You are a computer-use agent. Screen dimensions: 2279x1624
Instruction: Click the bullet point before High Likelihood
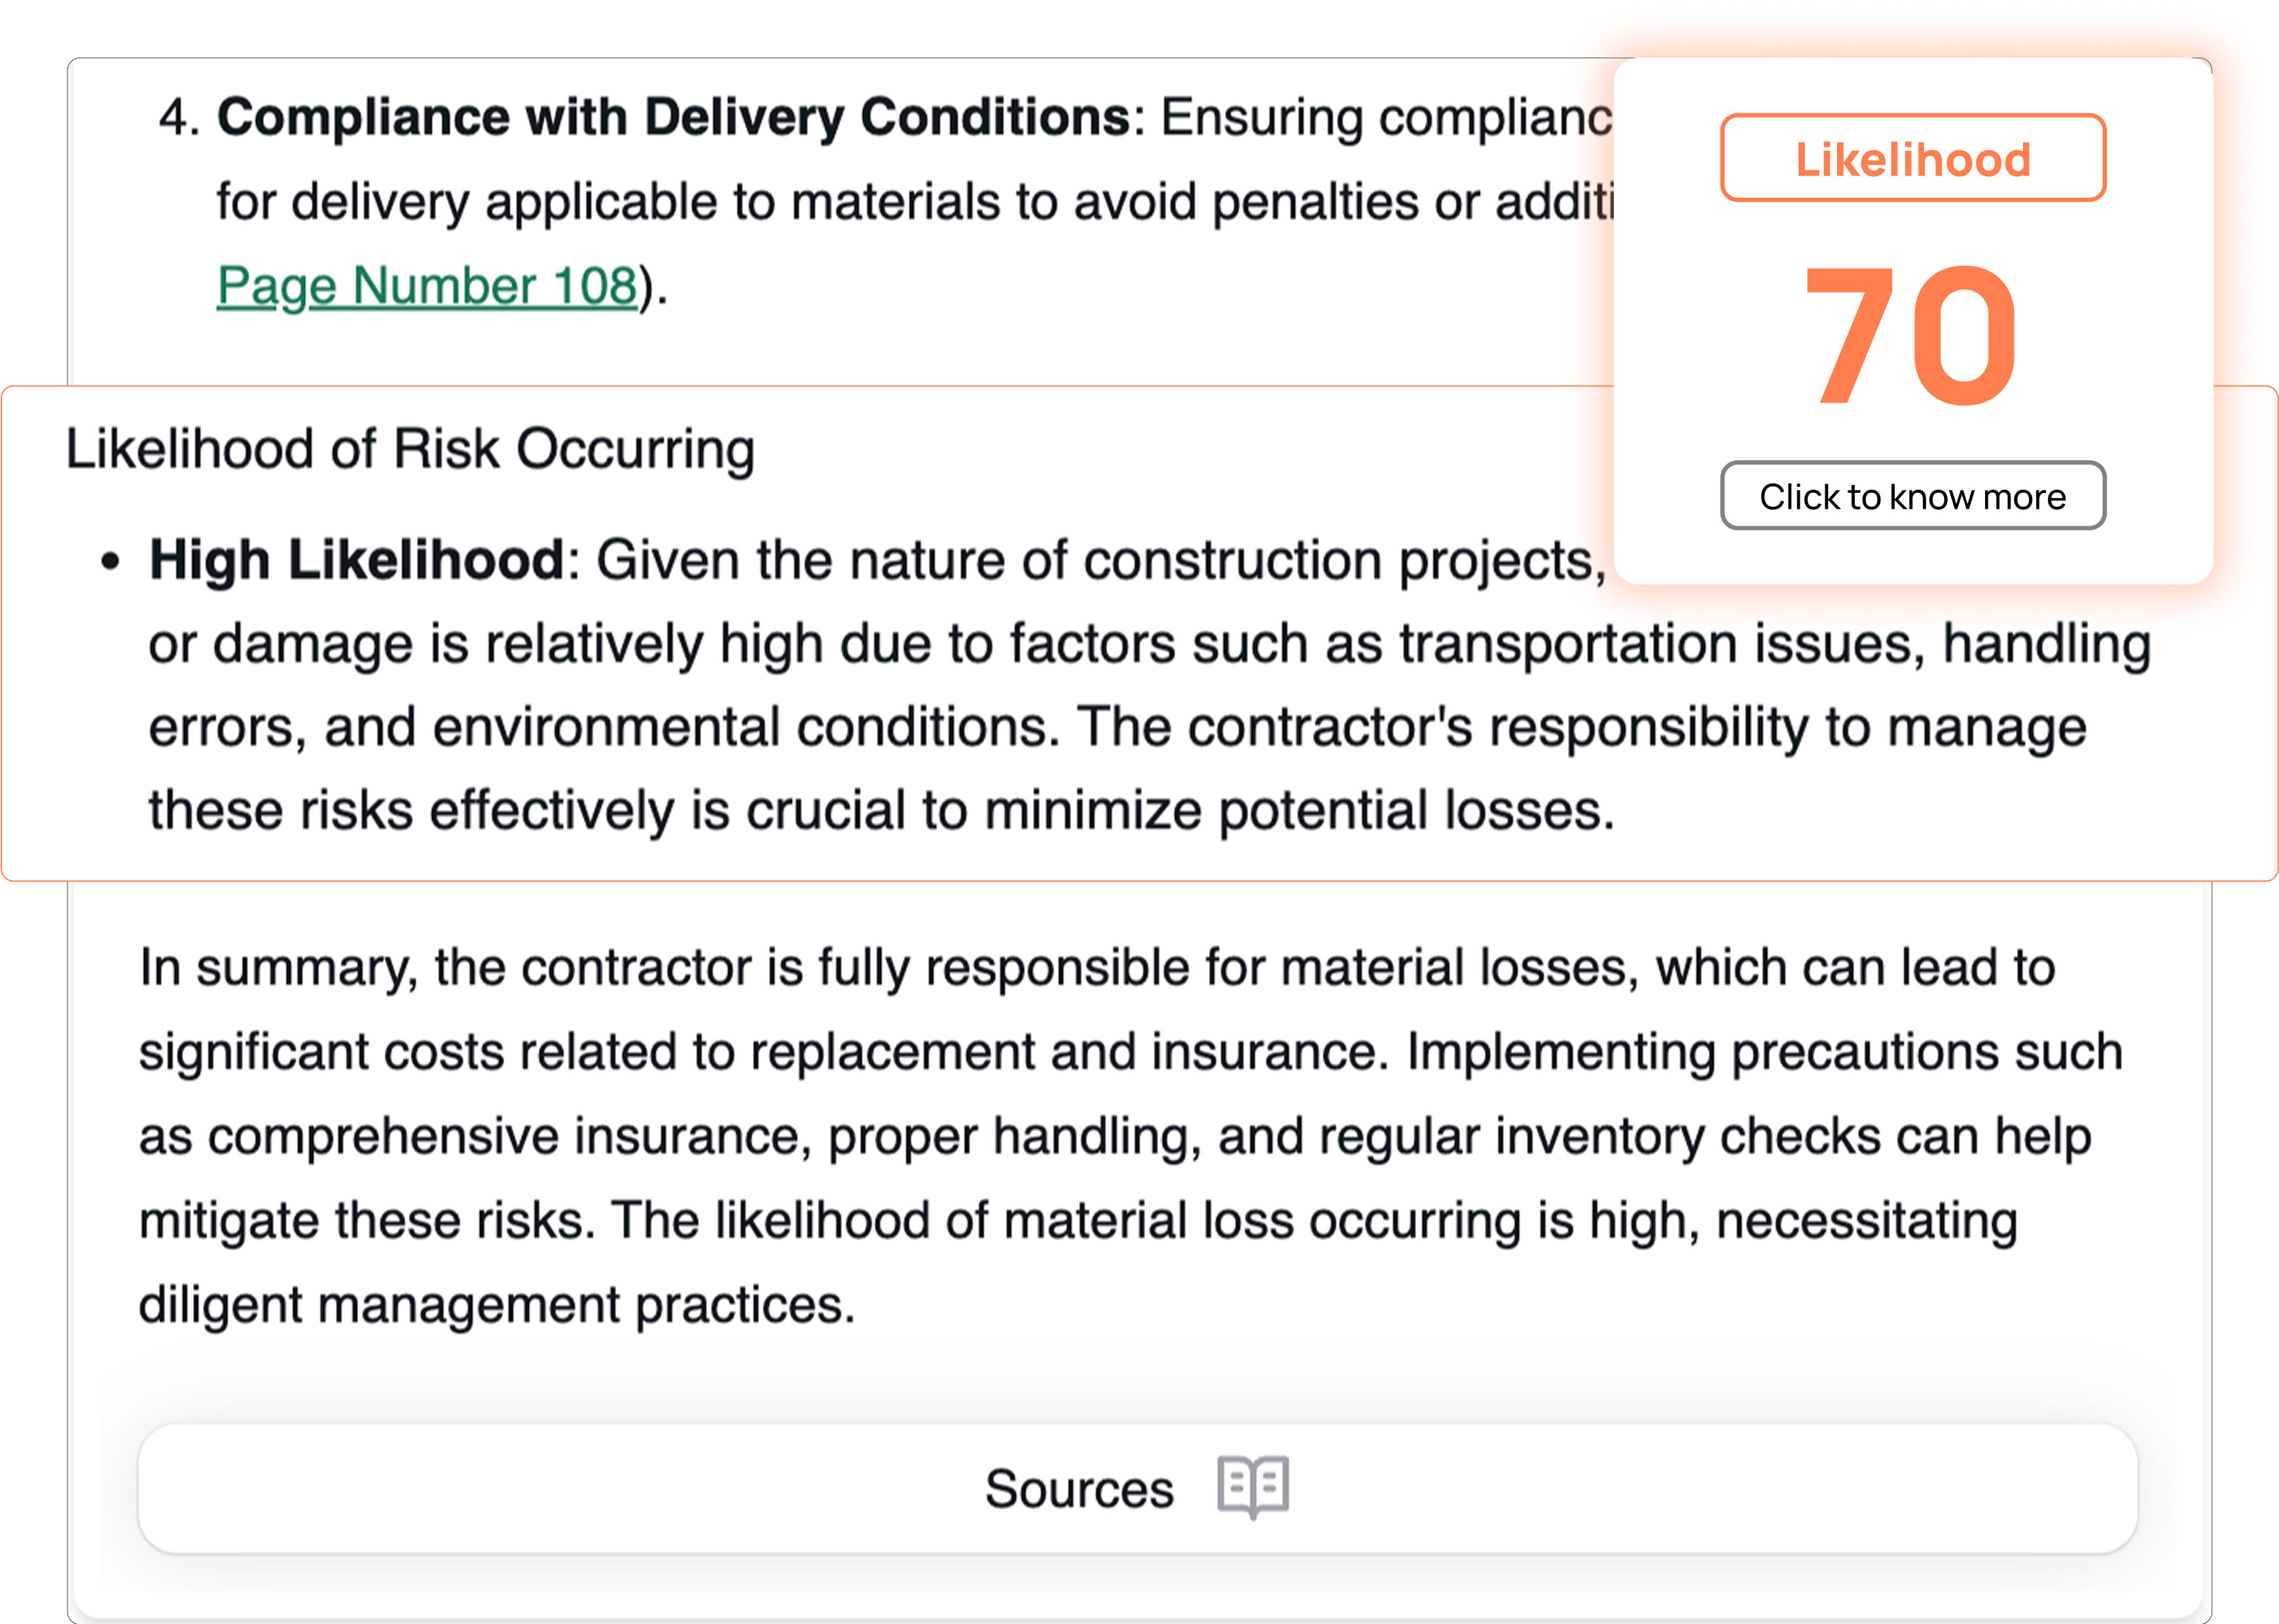[x=110, y=561]
